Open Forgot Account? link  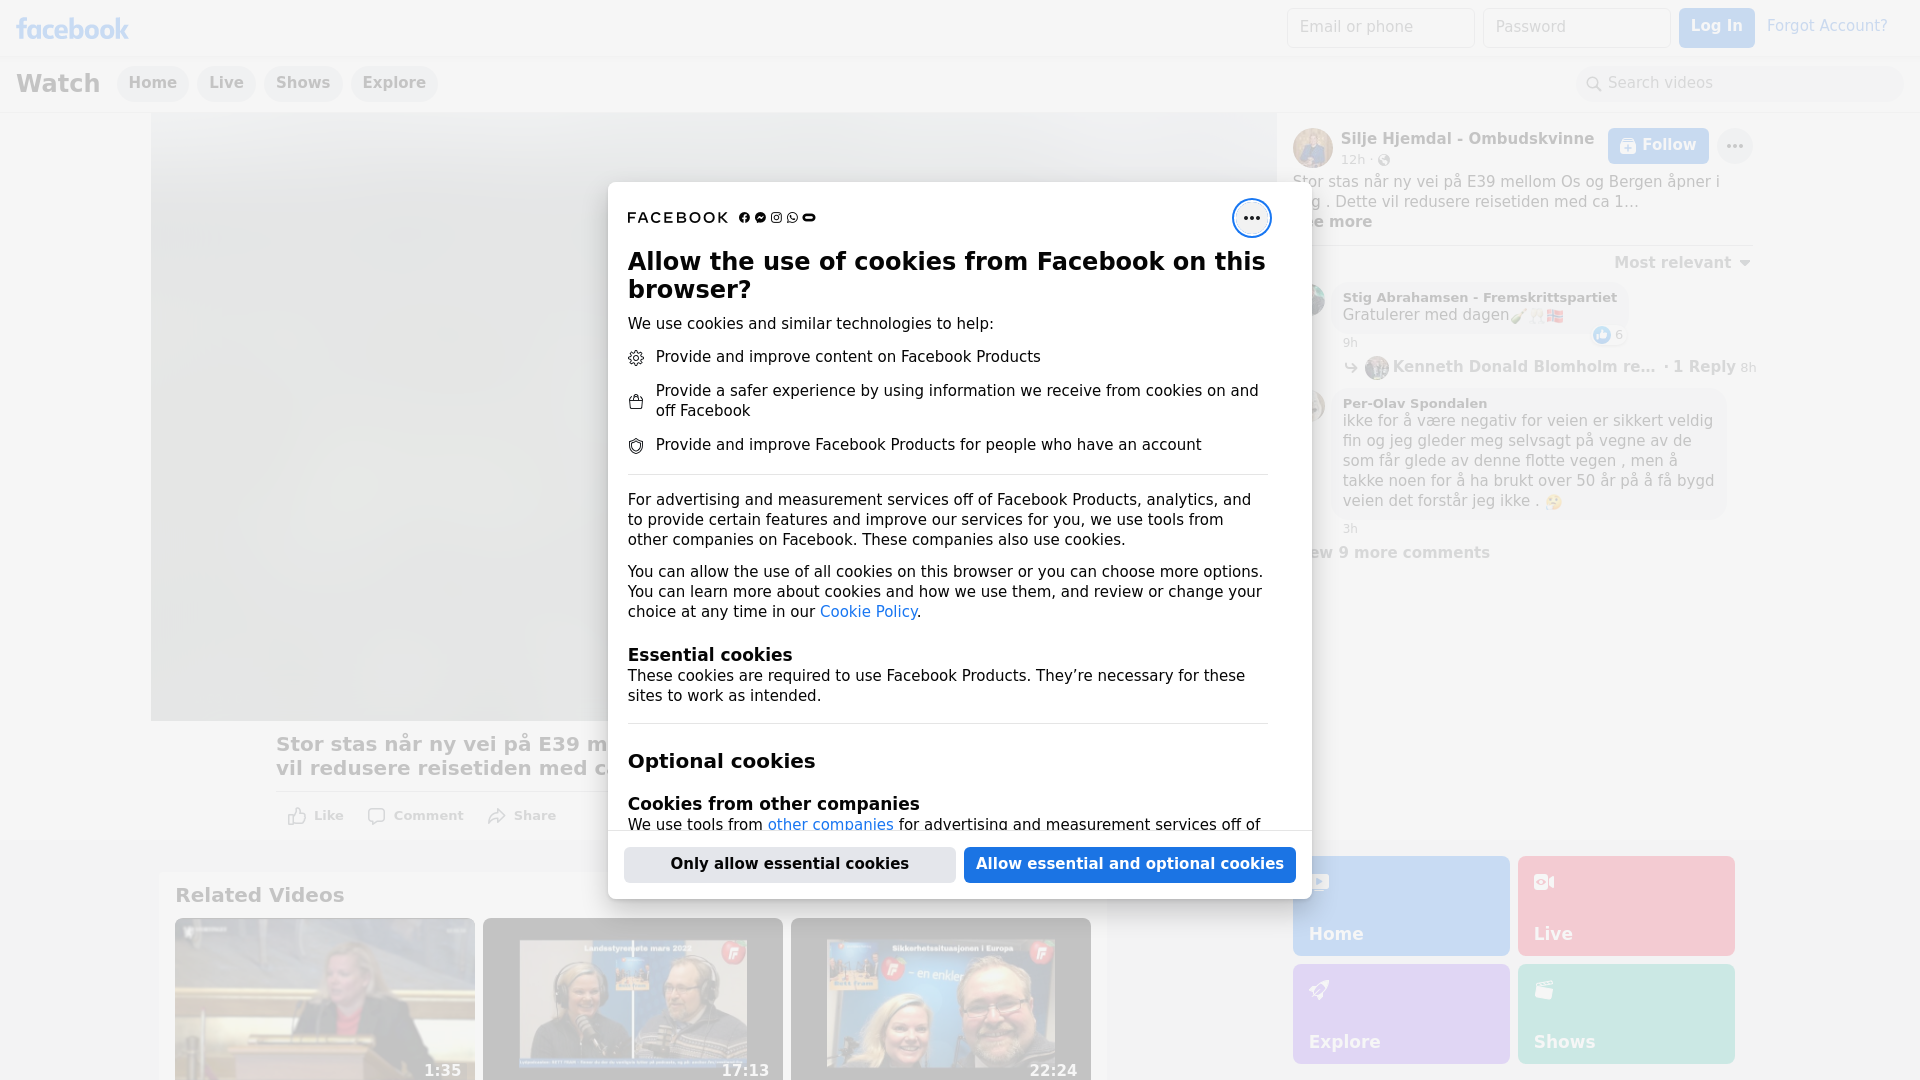tap(1826, 26)
